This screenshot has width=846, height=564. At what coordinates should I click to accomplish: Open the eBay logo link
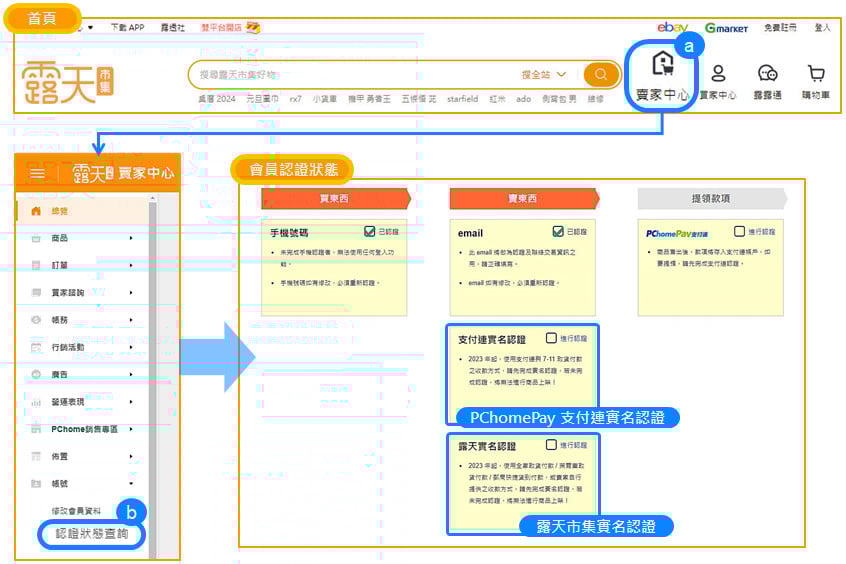point(672,28)
